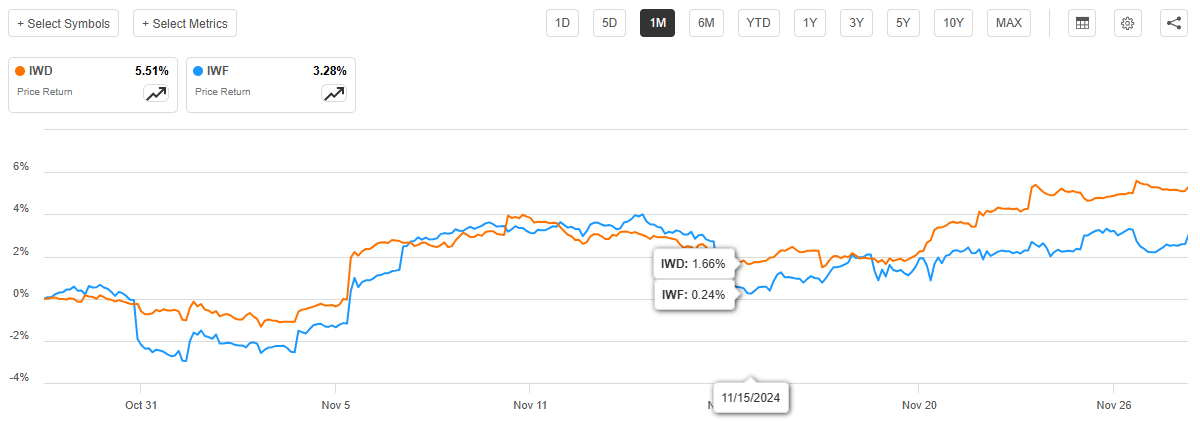
Task: Choose the 3Y time range
Action: (x=856, y=23)
